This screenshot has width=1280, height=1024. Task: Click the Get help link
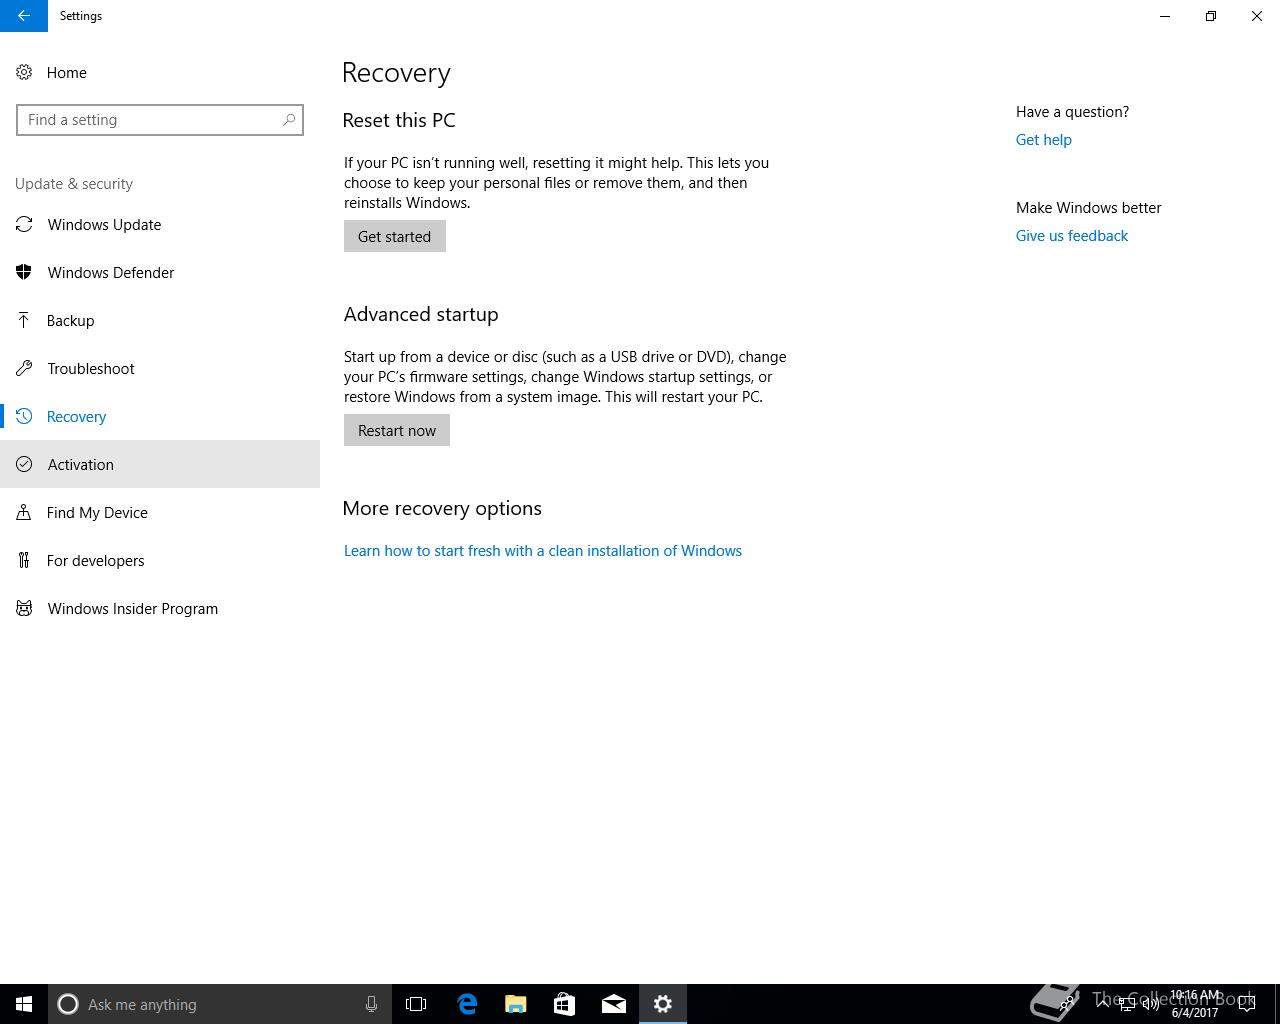click(1044, 140)
